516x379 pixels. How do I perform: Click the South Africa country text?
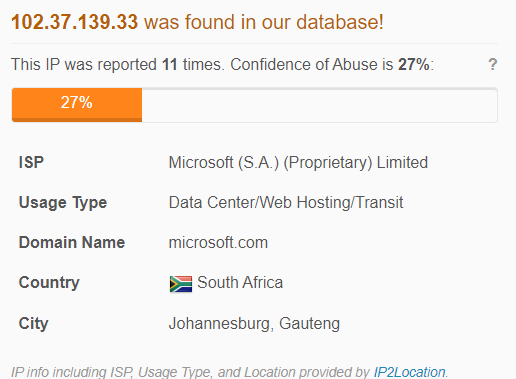240,282
